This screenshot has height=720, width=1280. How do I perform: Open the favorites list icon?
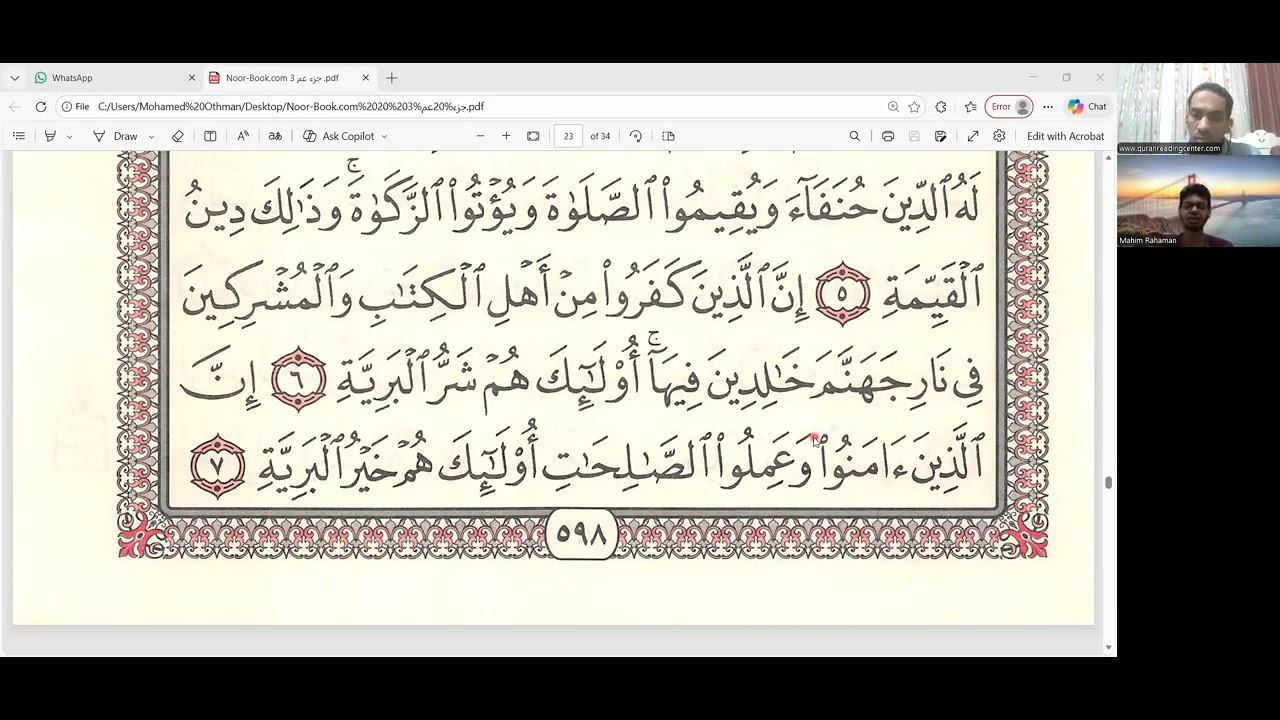tap(970, 106)
